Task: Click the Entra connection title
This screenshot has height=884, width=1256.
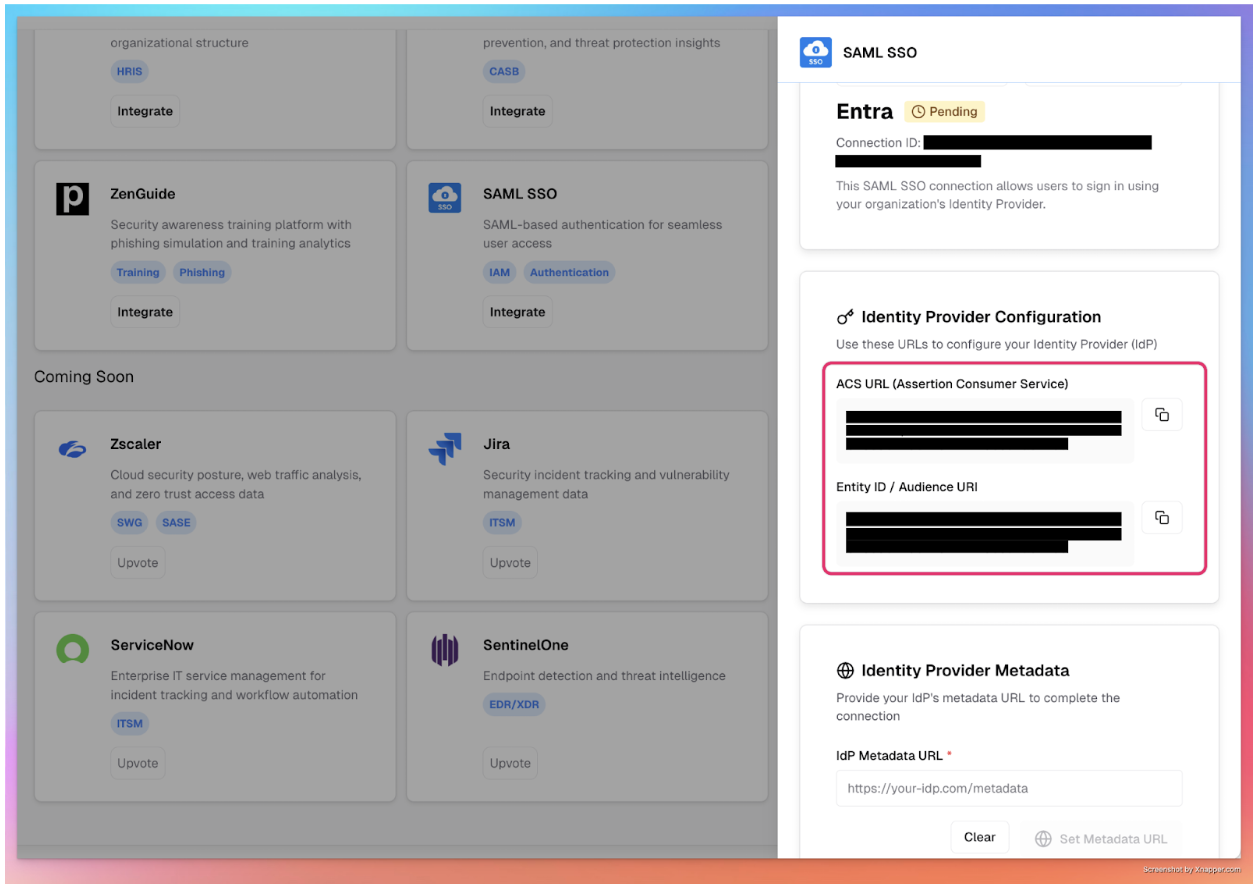Action: 865,111
